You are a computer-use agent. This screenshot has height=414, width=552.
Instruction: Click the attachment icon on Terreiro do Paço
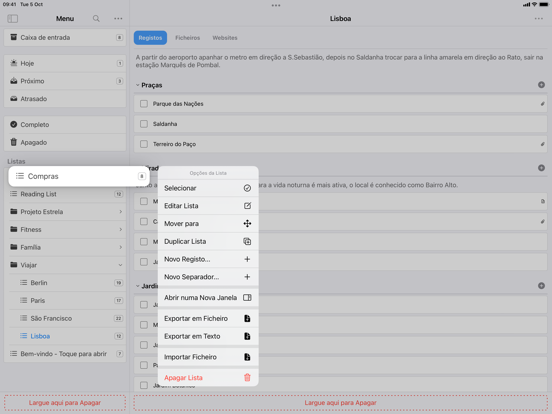tap(542, 144)
